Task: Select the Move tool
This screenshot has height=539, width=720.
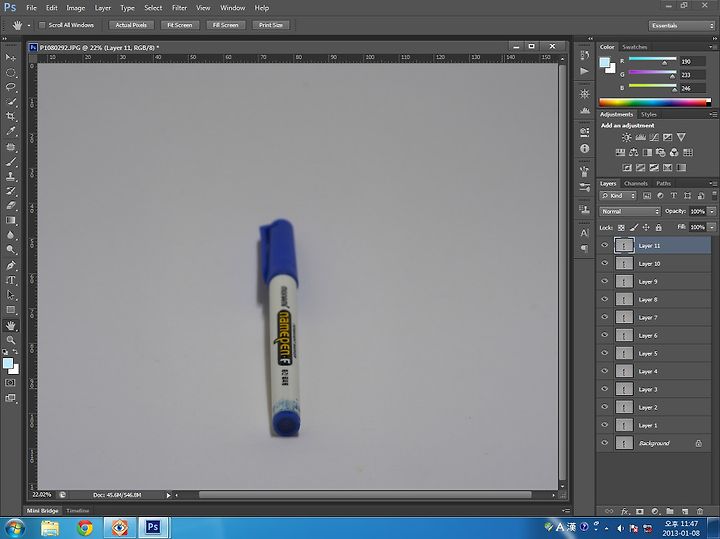Action: [11, 57]
